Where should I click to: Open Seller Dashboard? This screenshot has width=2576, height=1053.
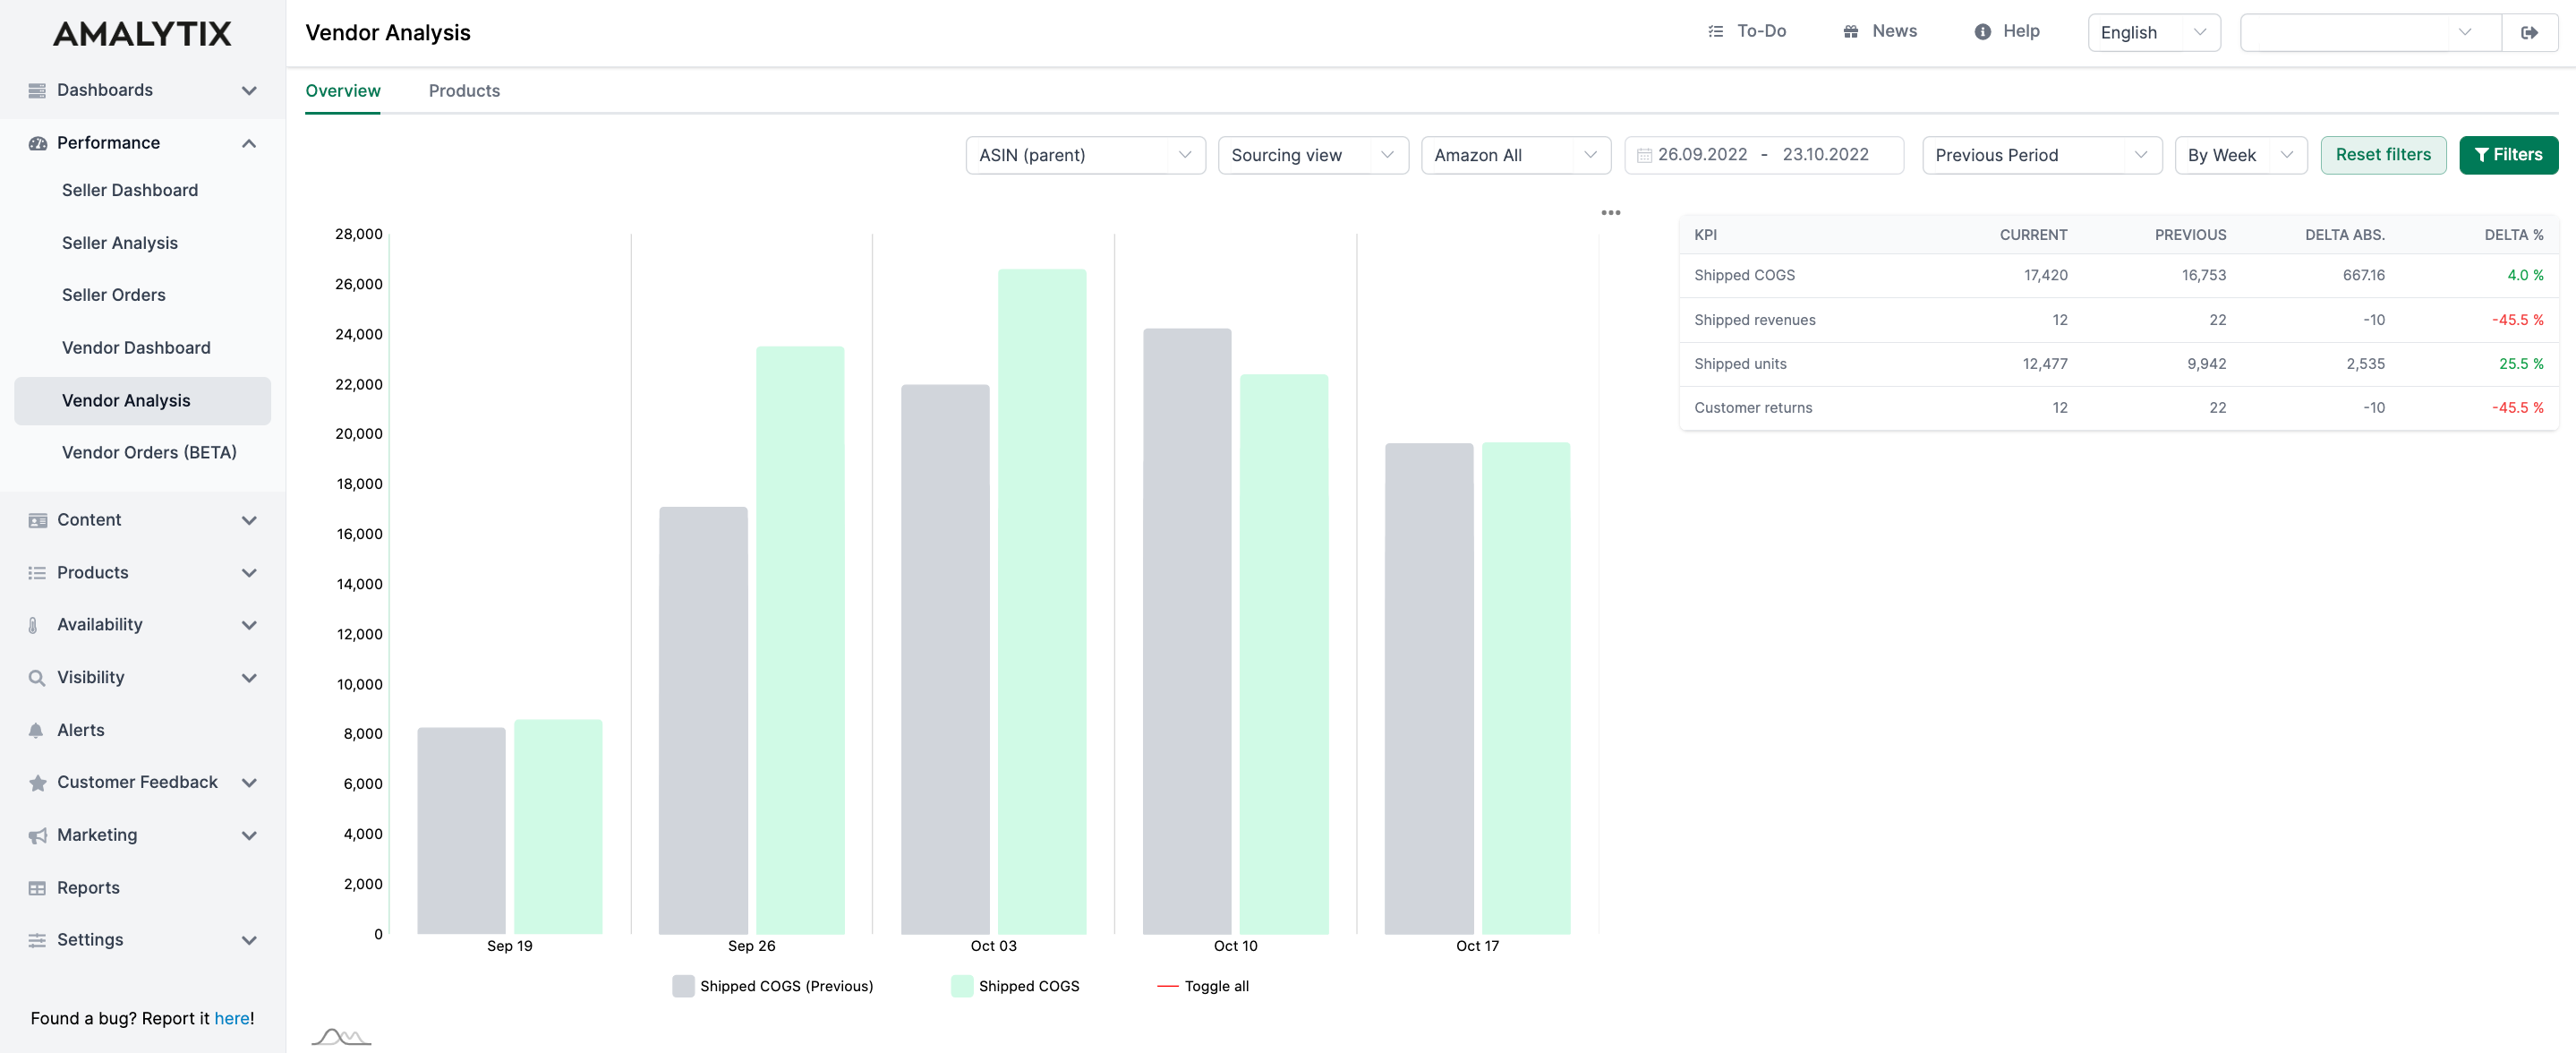[x=130, y=190]
